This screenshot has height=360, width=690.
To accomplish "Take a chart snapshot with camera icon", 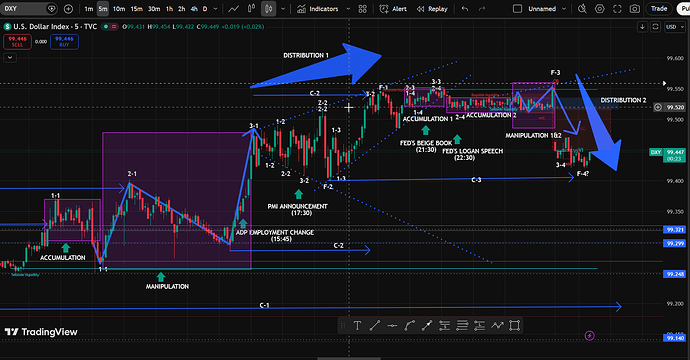I will point(635,9).
